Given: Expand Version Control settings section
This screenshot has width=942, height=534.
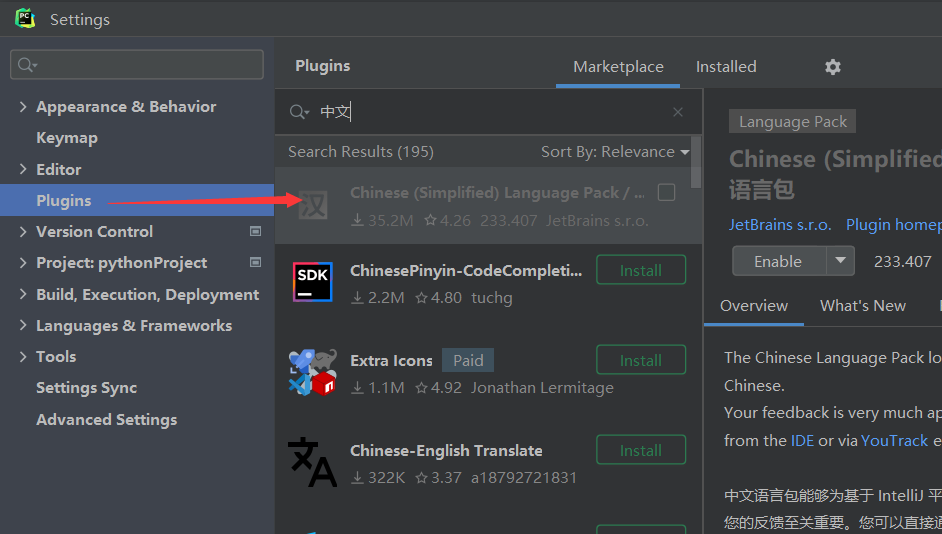Looking at the screenshot, I should (23, 232).
